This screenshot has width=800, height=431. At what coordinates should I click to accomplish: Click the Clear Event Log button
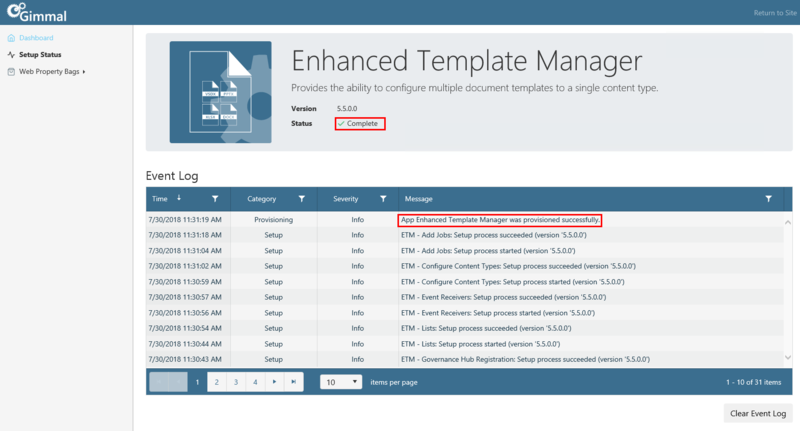tap(757, 413)
